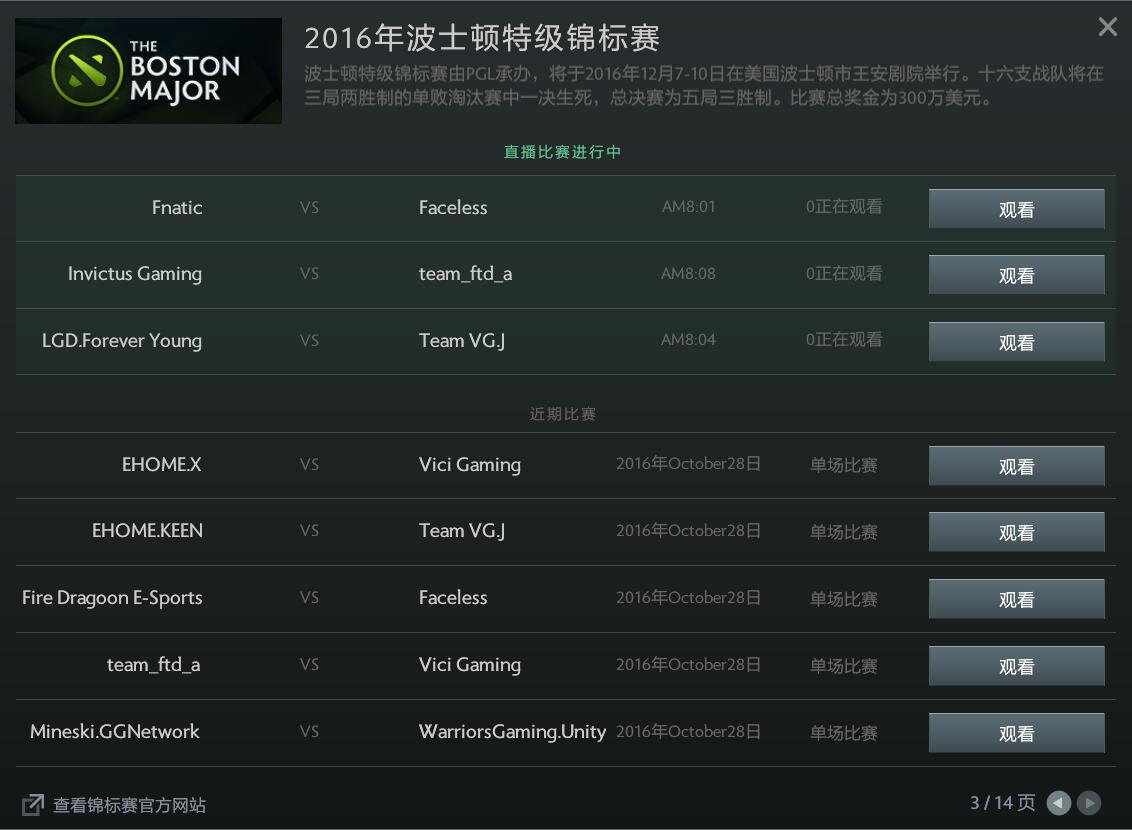This screenshot has width=1132, height=830.
Task: Click 观看 for EHOME.KEEN vs Team VG.J
Action: (1016, 533)
